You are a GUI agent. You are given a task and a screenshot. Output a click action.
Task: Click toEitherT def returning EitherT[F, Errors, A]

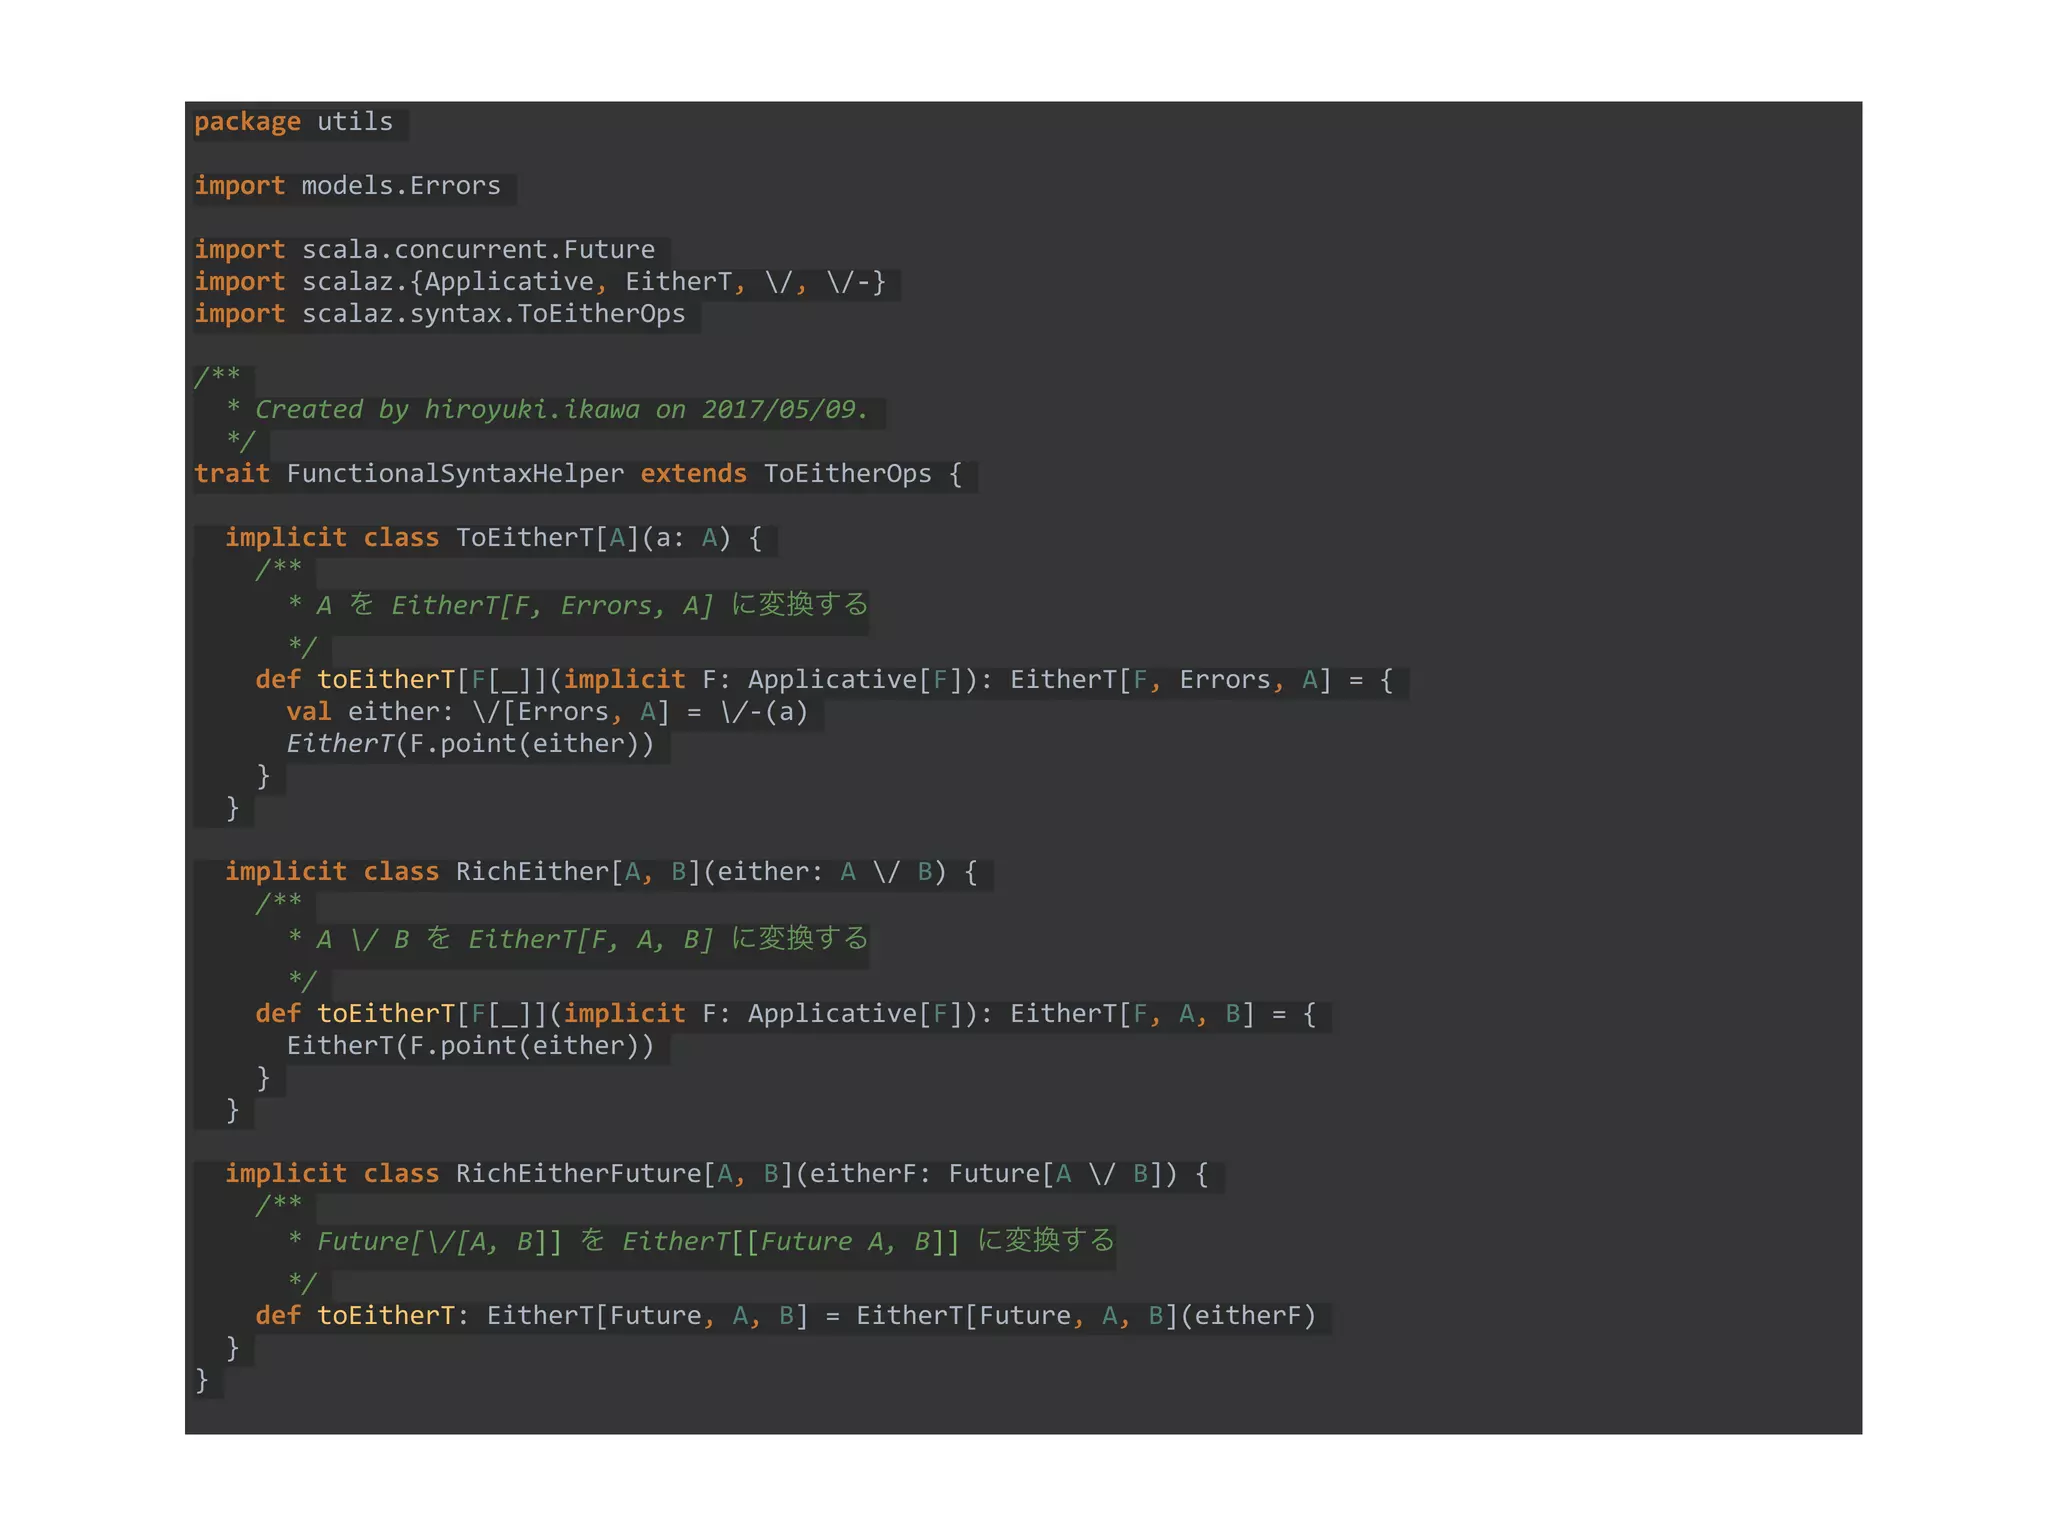tap(824, 680)
